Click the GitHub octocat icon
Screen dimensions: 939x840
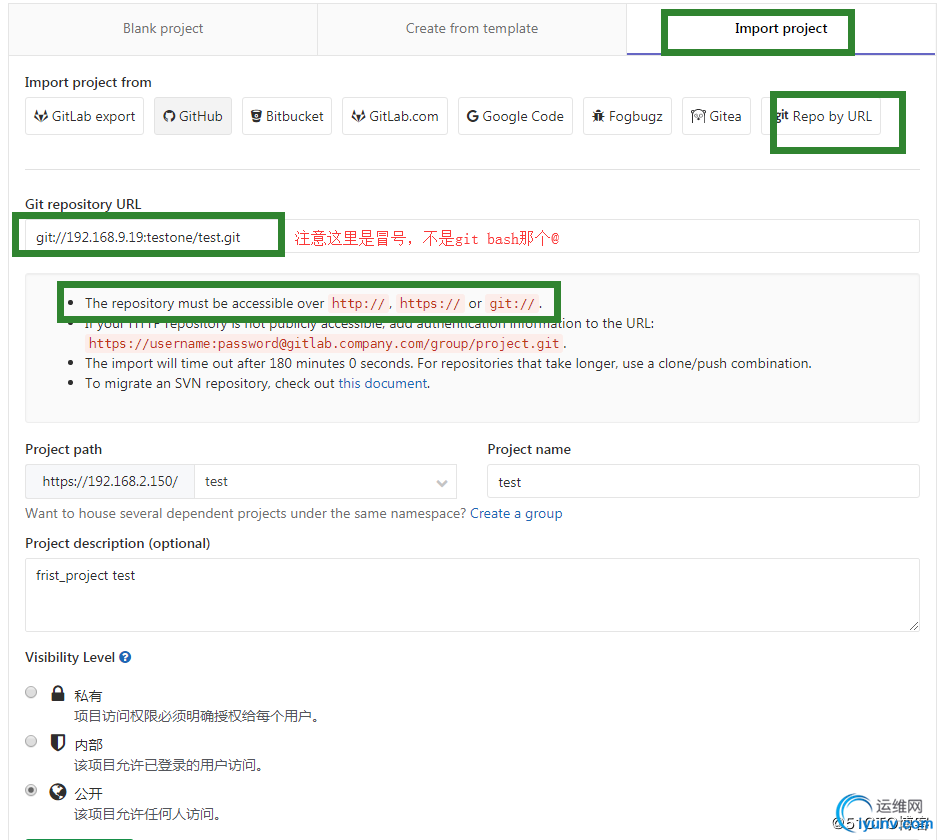[x=169, y=116]
